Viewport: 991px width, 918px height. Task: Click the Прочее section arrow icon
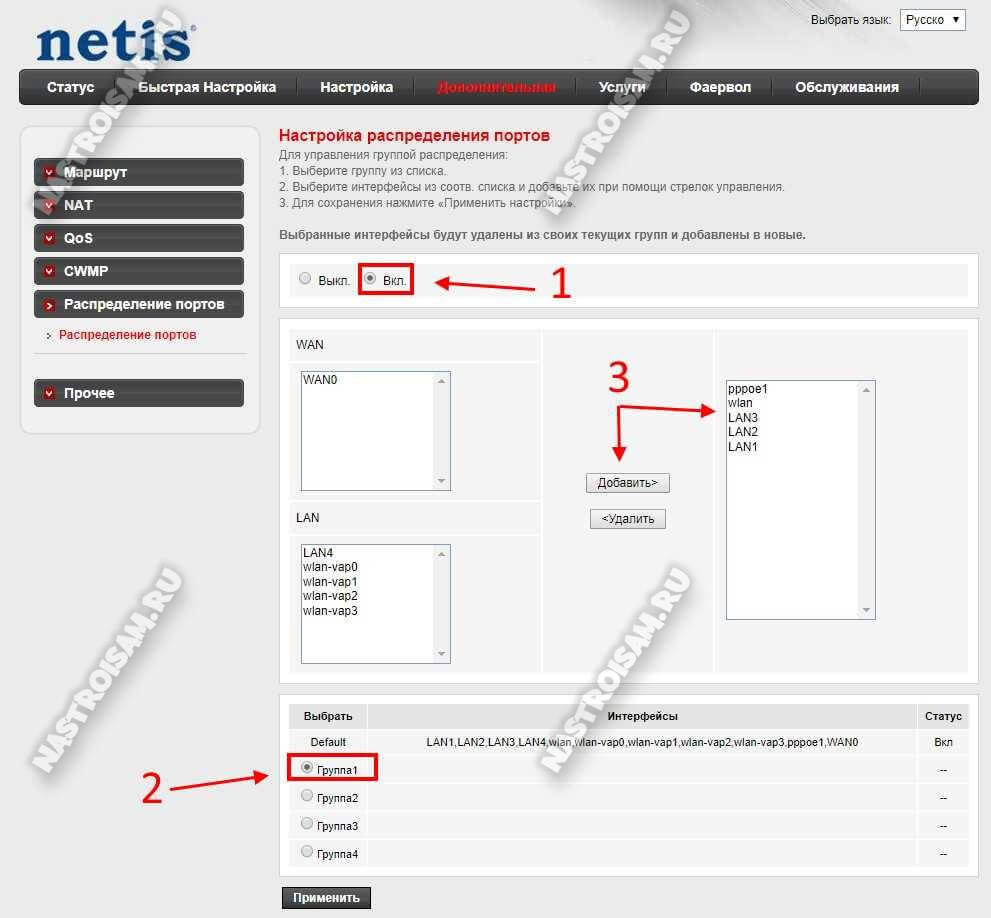pyautogui.click(x=49, y=393)
